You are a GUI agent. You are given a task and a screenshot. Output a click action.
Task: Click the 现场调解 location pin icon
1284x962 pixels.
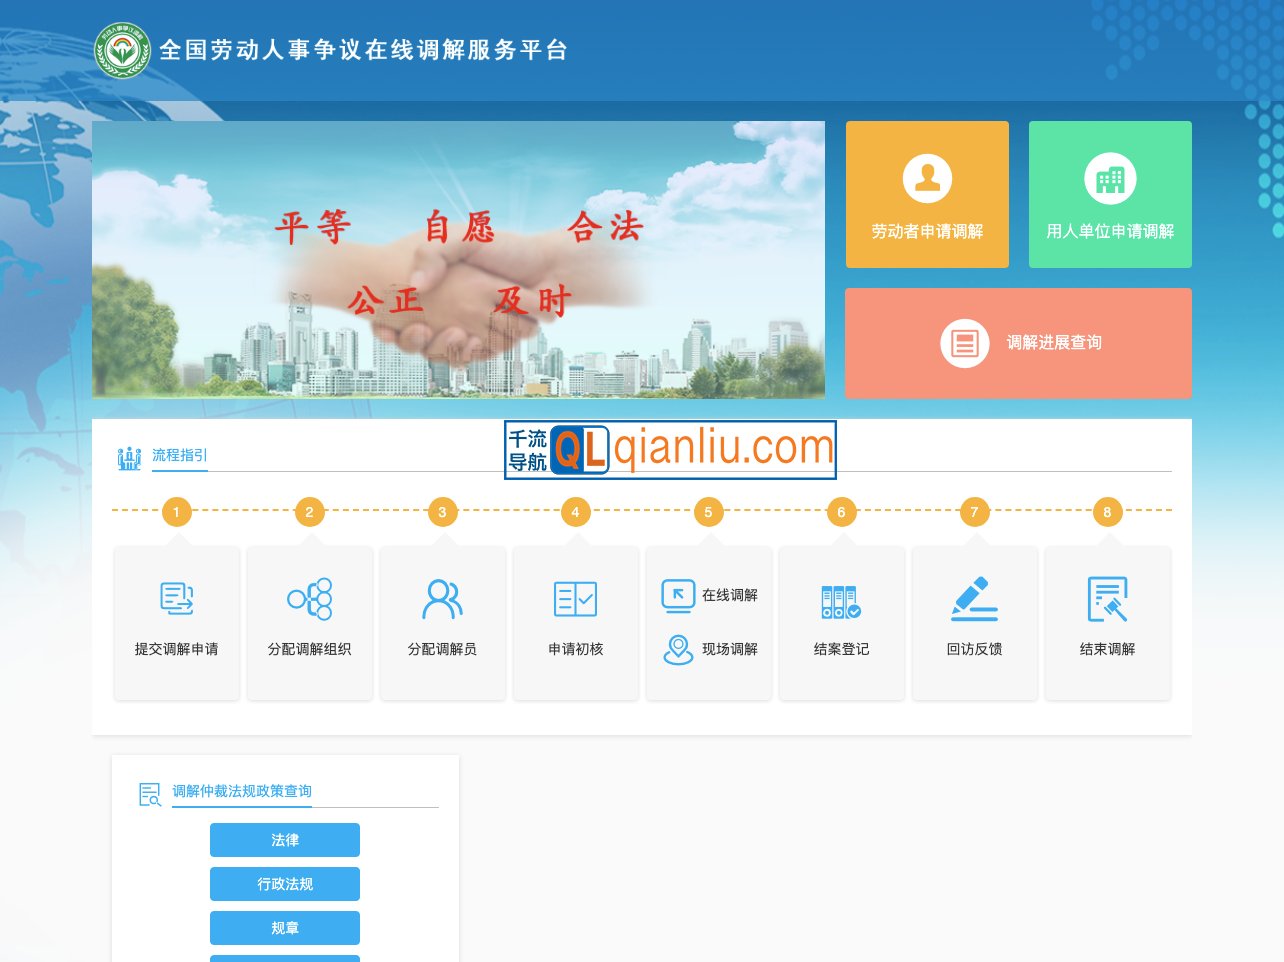678,649
